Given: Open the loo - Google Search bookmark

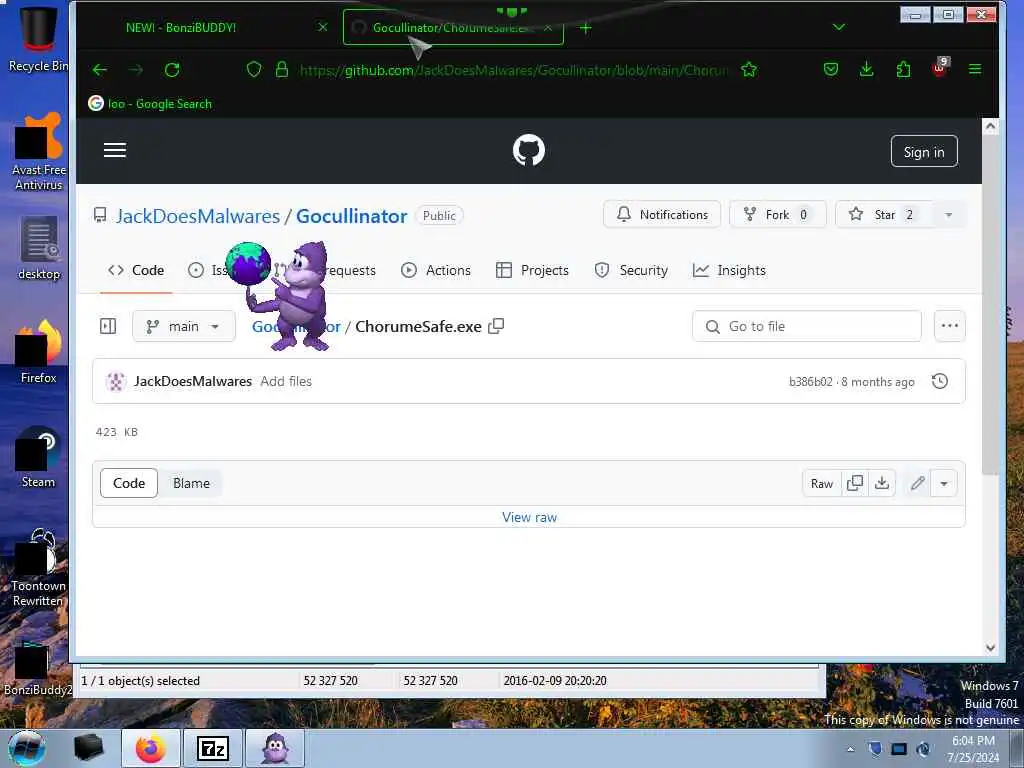Looking at the screenshot, I should 150,104.
